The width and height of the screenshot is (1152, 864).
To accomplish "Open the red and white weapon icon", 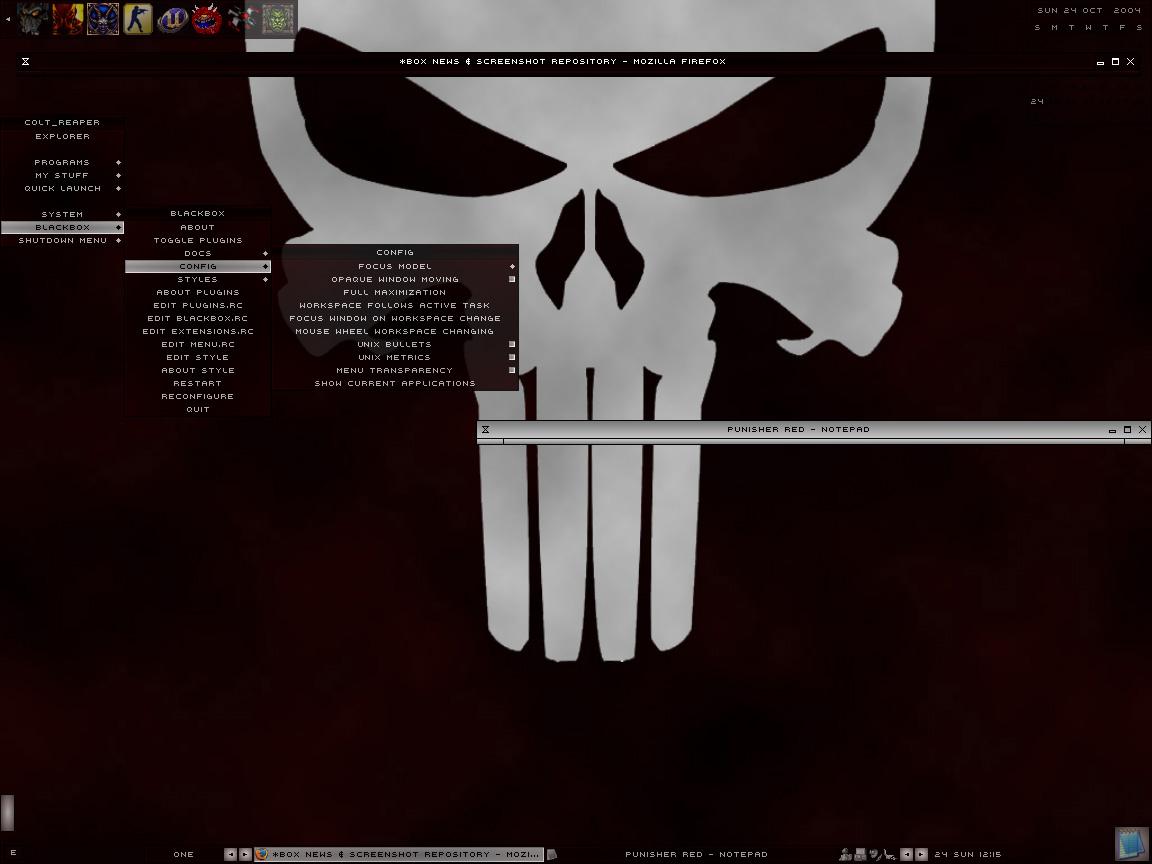I will (242, 18).
